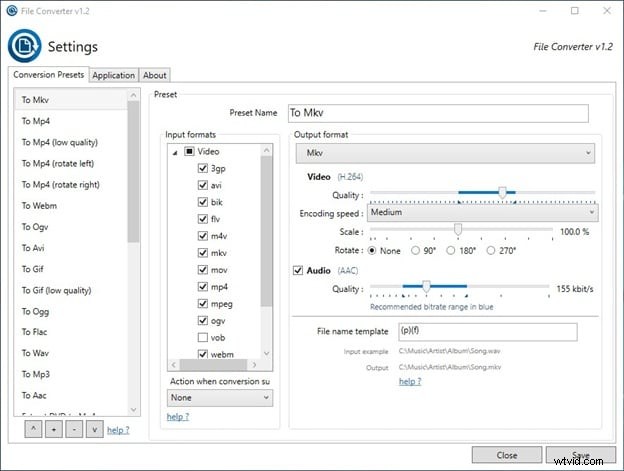
Task: Open the Output format Mkv dropdown
Action: pyautogui.click(x=445, y=153)
